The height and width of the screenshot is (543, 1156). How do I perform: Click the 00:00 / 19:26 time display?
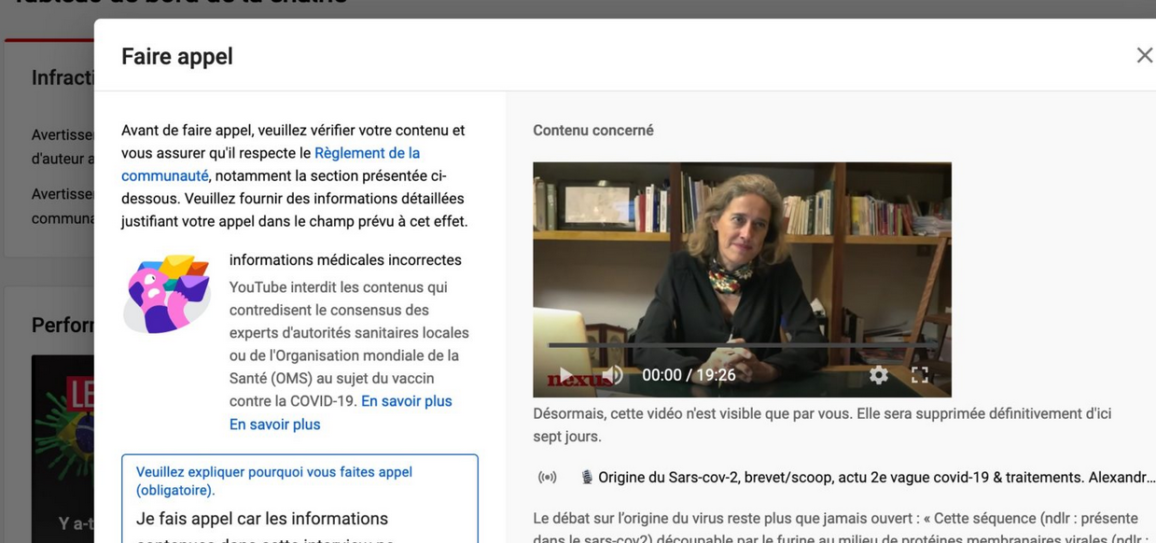point(689,375)
